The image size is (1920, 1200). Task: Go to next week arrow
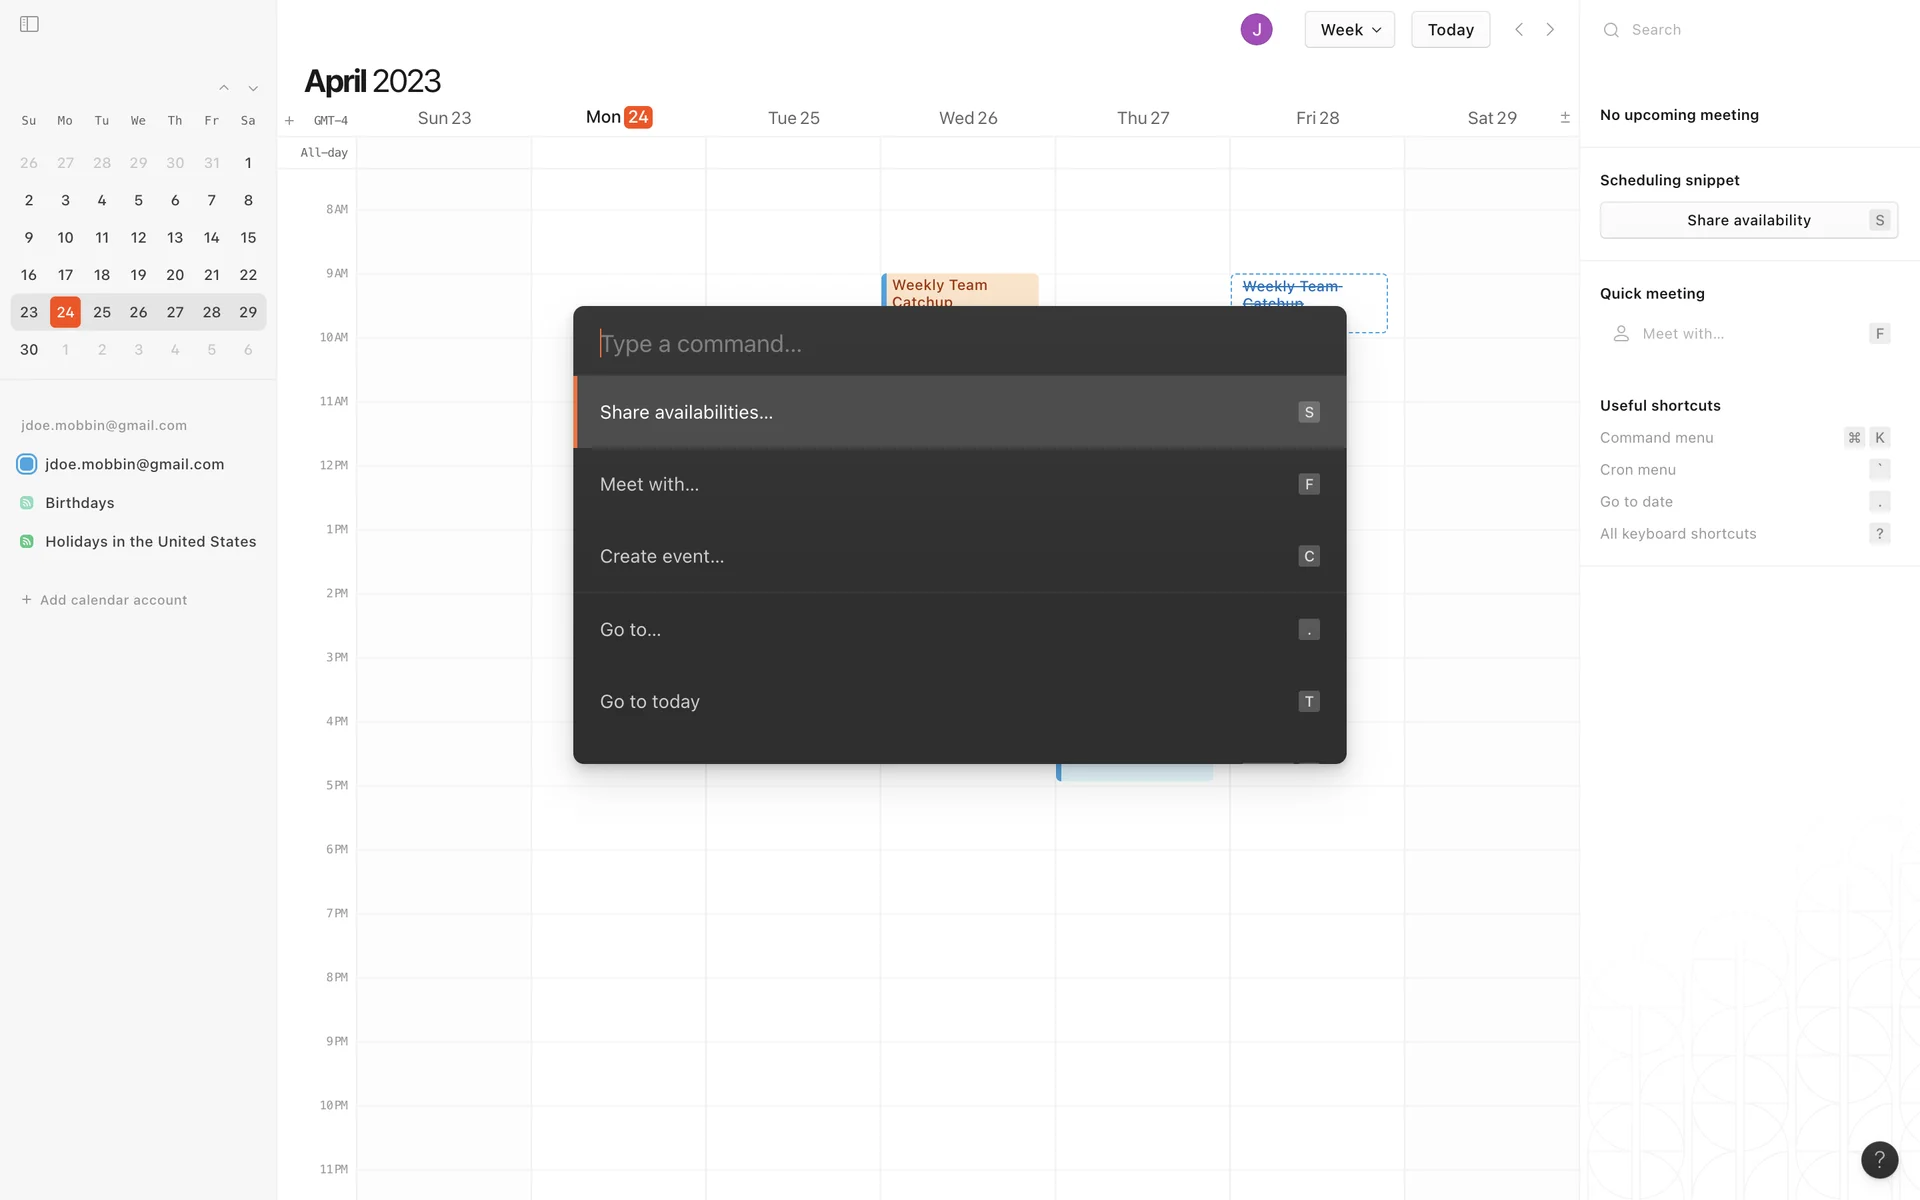coord(1550,29)
